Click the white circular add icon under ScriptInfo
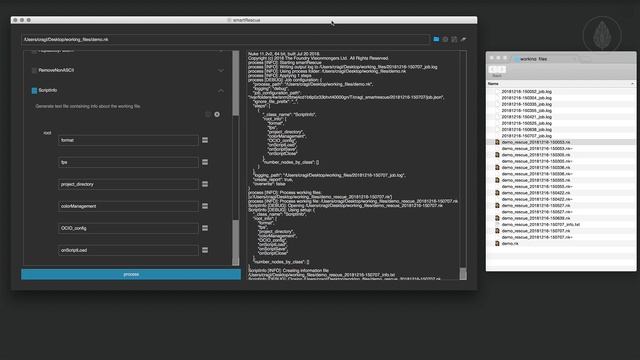This screenshot has height=360, width=640. coord(217,114)
